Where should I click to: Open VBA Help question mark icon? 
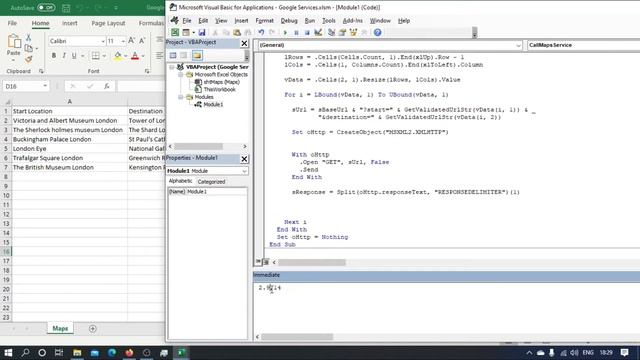pos(378,32)
